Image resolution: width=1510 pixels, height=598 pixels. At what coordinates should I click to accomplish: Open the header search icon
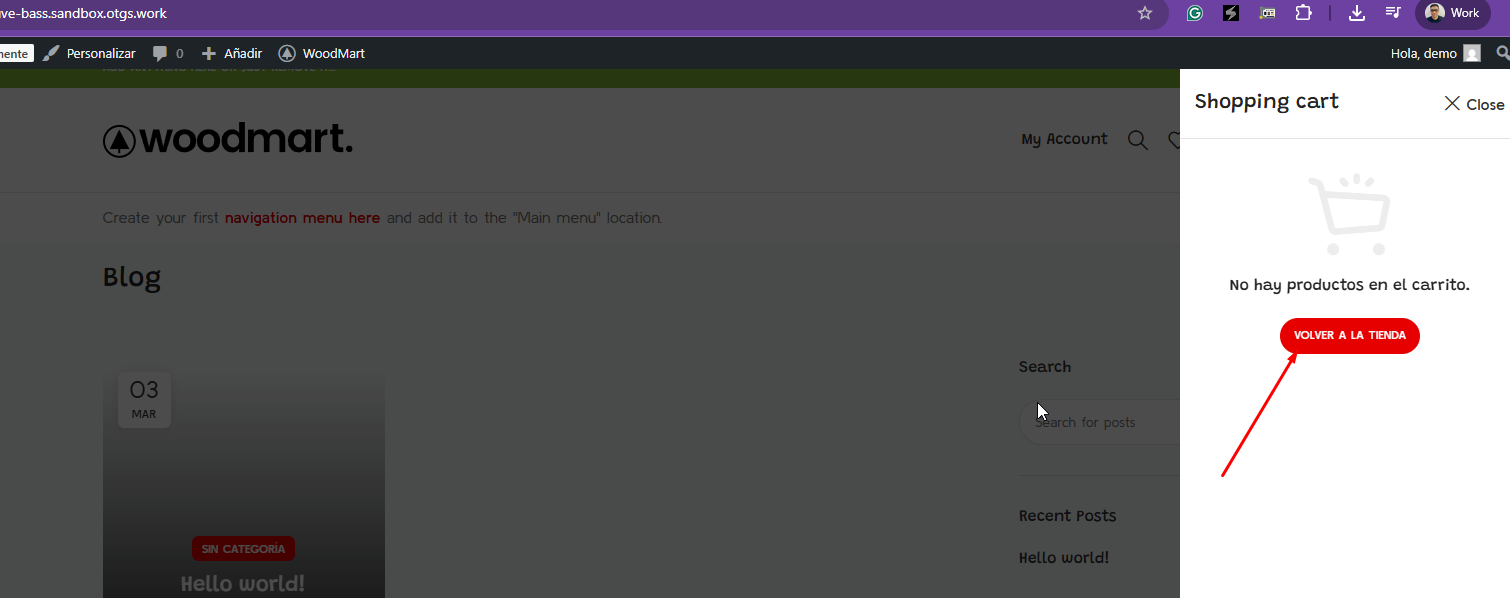coord(1138,140)
